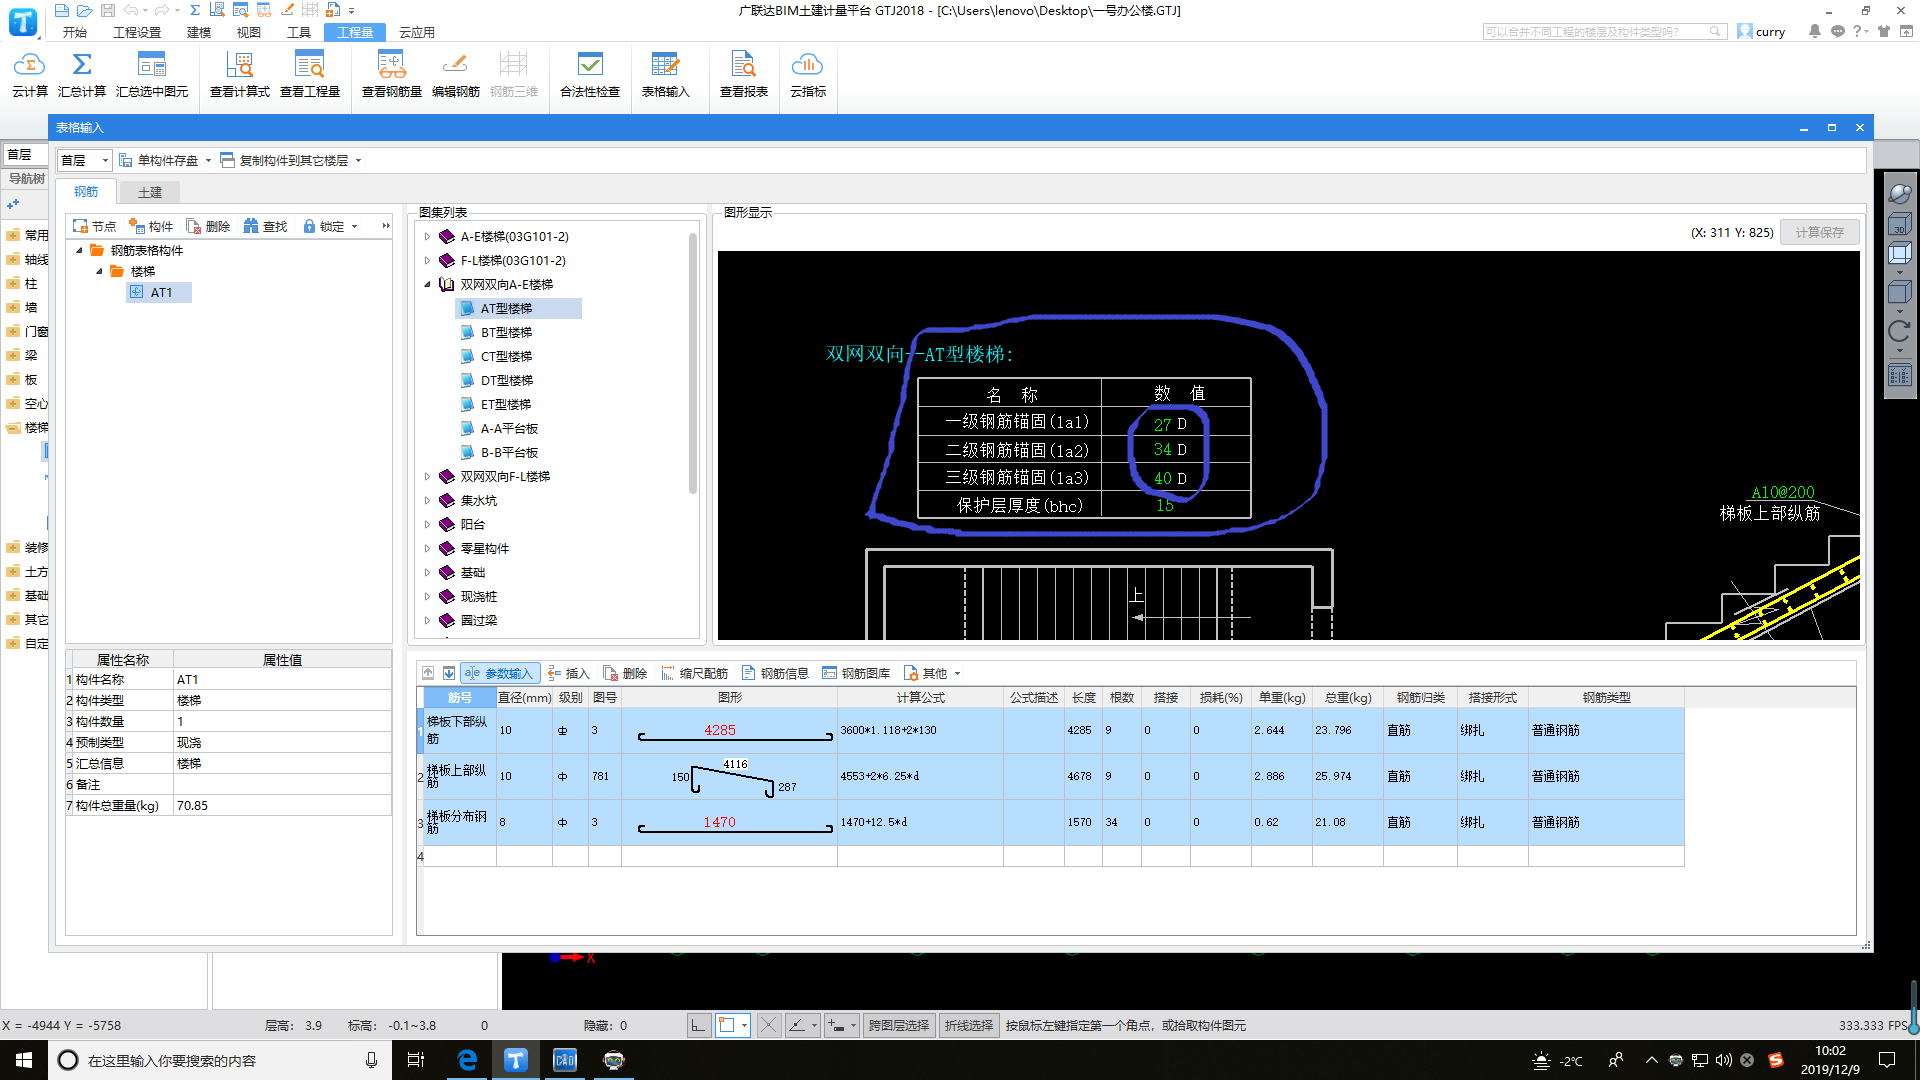
Task: Collapse 双网双向A-E楼梯 node
Action: (427, 285)
